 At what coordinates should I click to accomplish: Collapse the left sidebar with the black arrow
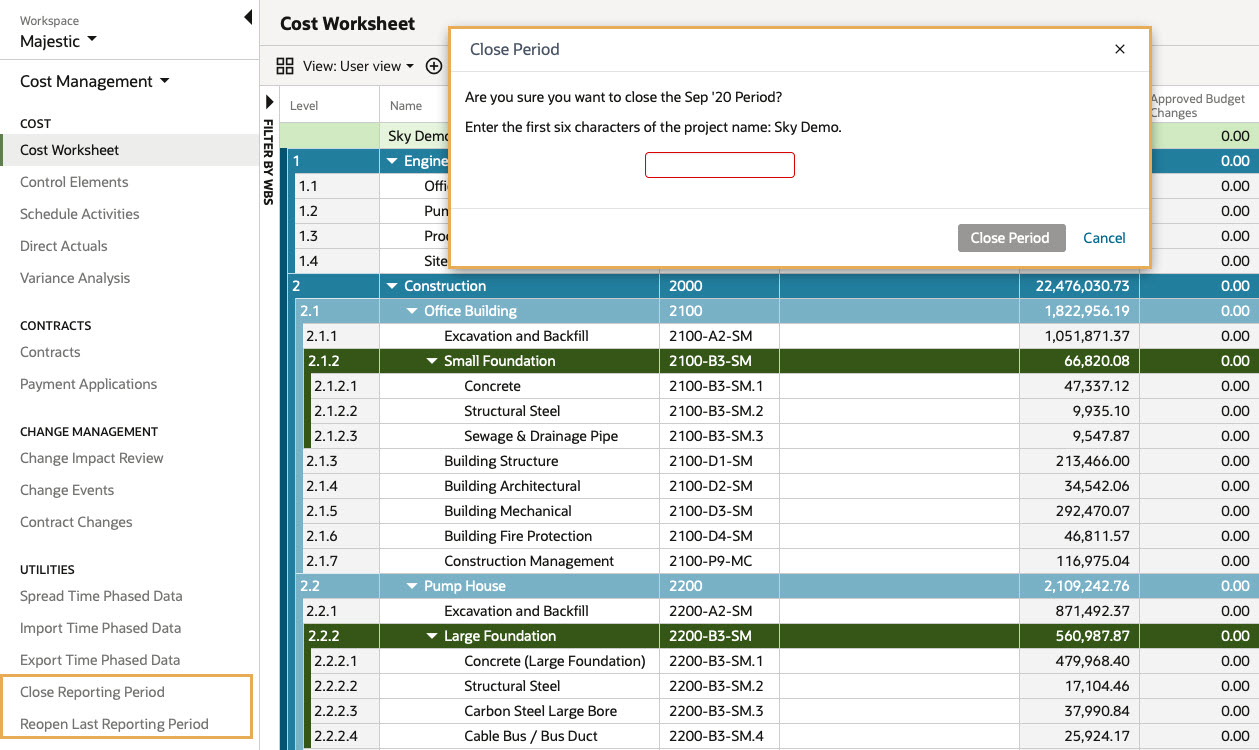(248, 17)
